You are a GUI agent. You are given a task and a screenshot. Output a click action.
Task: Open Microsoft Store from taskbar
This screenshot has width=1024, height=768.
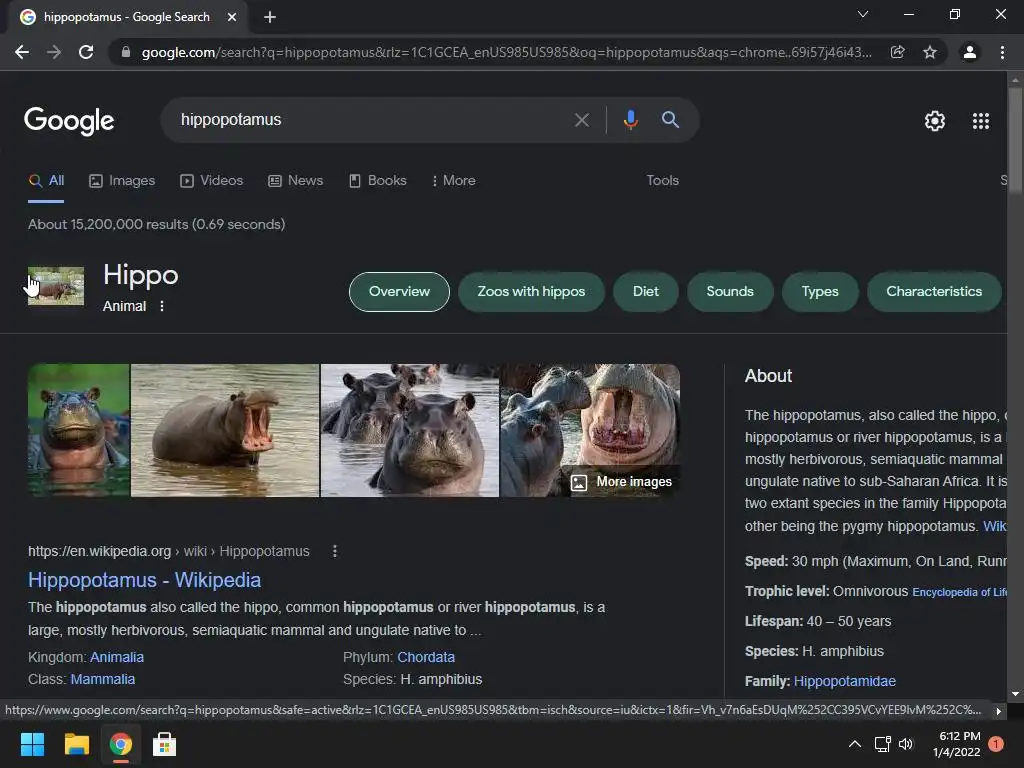point(165,744)
